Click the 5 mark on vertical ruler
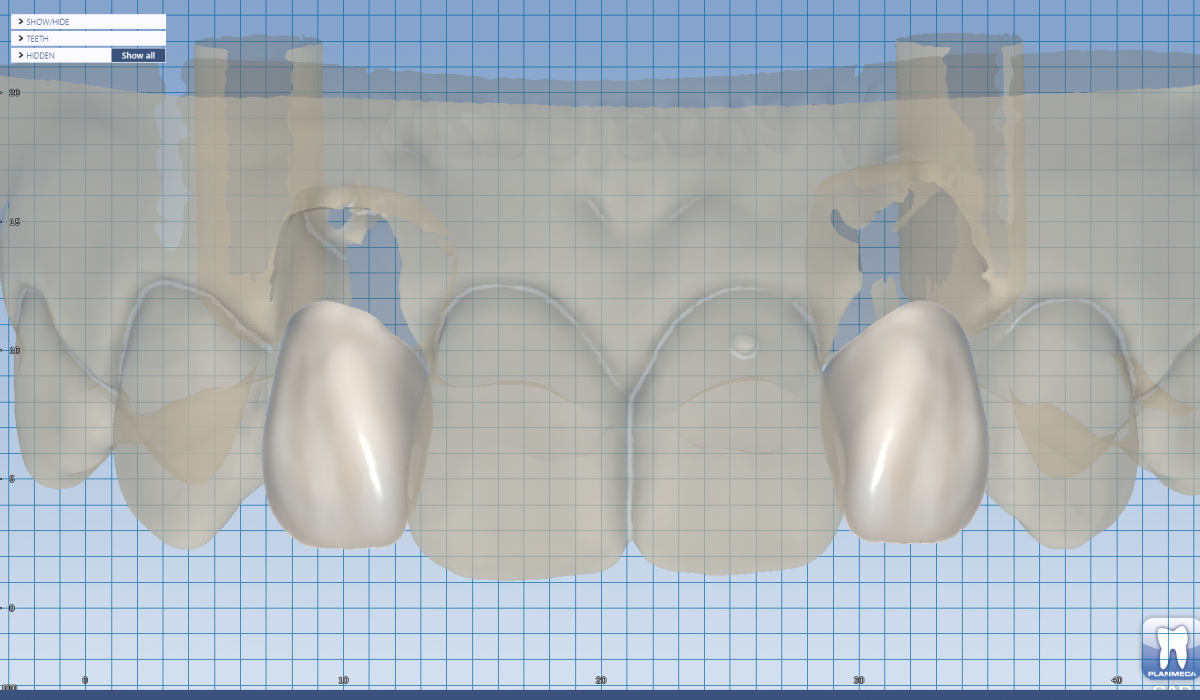The image size is (1200, 700). [11, 479]
